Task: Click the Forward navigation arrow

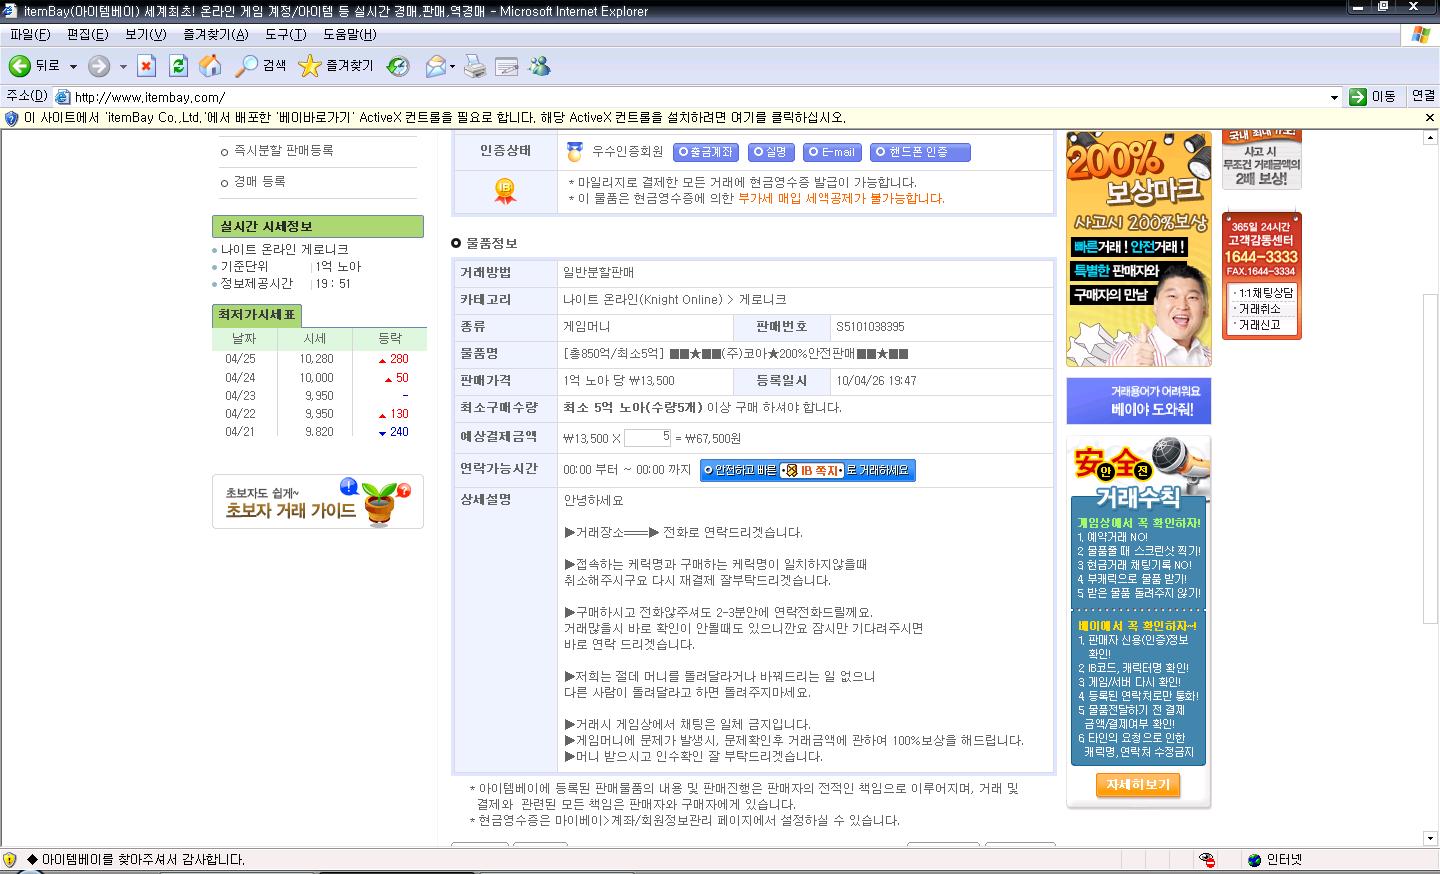Action: tap(98, 66)
